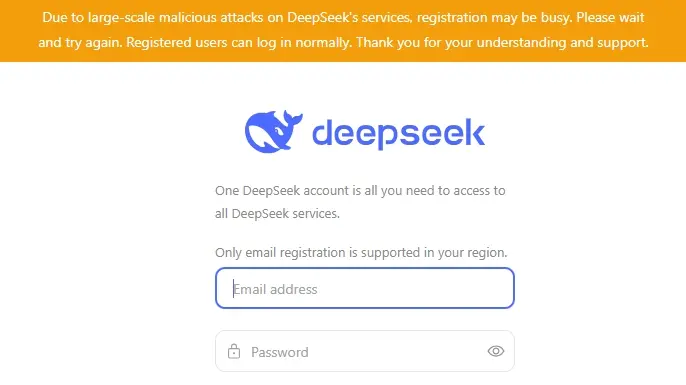Click "DeepSeek's services" phrase in orange banner

click(x=349, y=18)
